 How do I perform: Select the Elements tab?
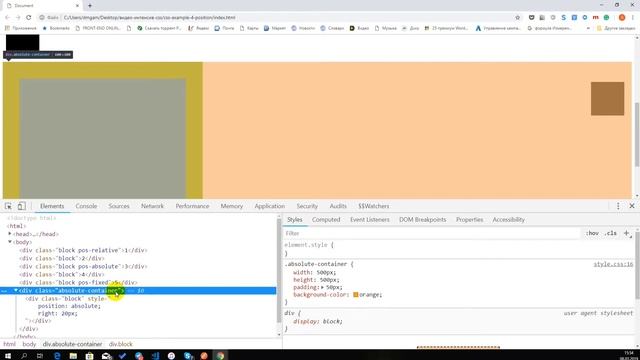pyautogui.click(x=52, y=206)
